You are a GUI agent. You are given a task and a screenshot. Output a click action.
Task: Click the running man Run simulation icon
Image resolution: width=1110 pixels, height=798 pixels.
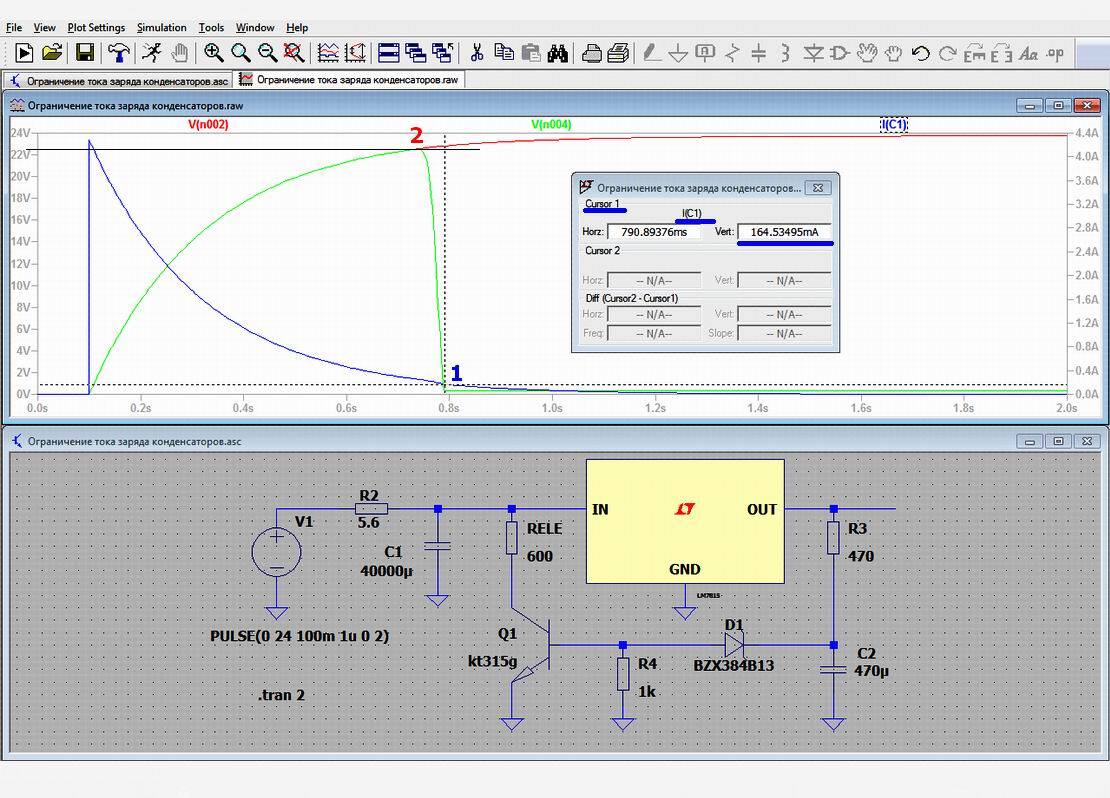(x=151, y=52)
